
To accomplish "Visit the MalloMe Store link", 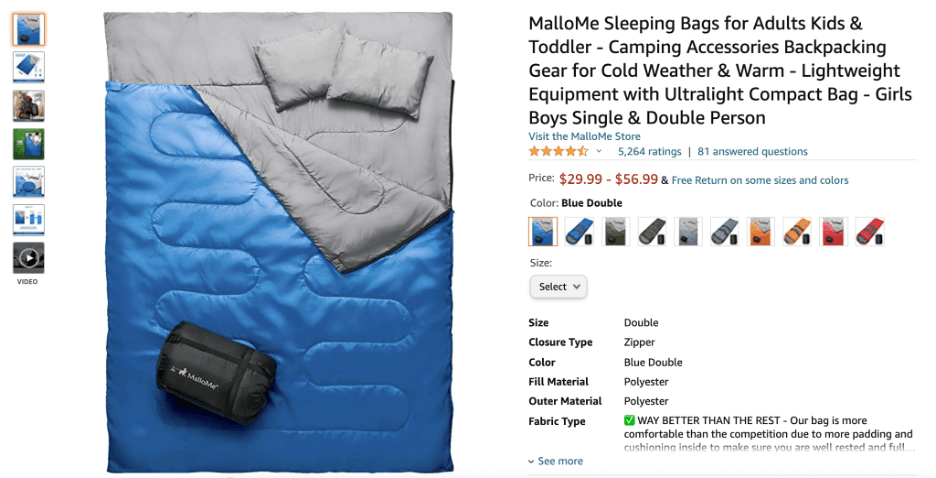I will (x=584, y=136).
